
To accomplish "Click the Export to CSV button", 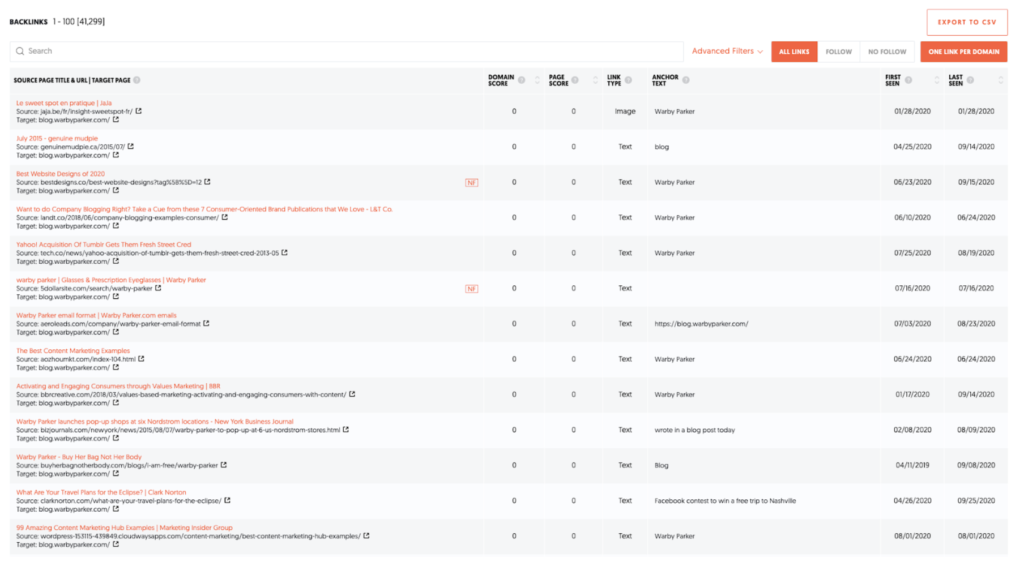I will click(967, 22).
